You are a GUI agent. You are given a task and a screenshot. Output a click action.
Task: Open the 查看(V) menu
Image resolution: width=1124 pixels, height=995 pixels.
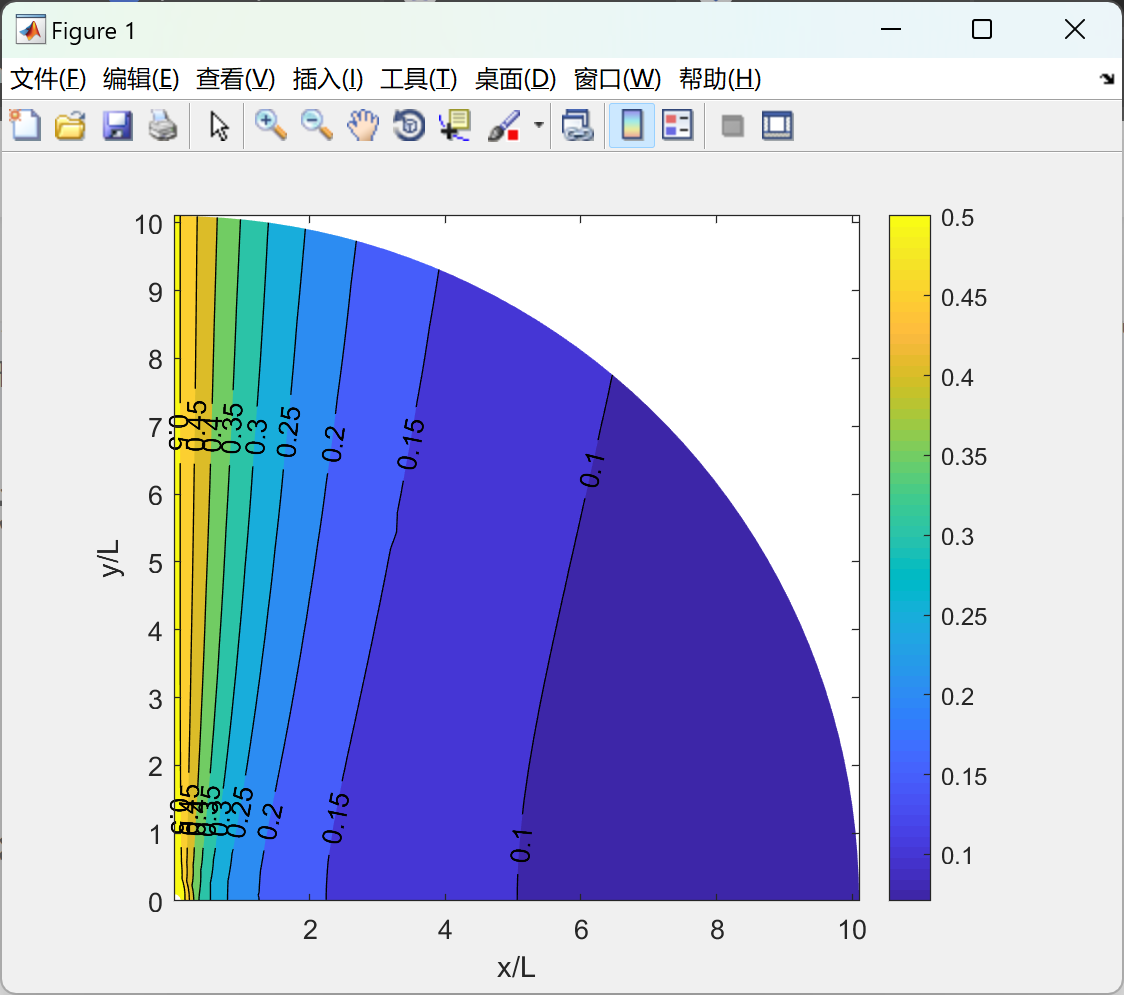(x=235, y=79)
